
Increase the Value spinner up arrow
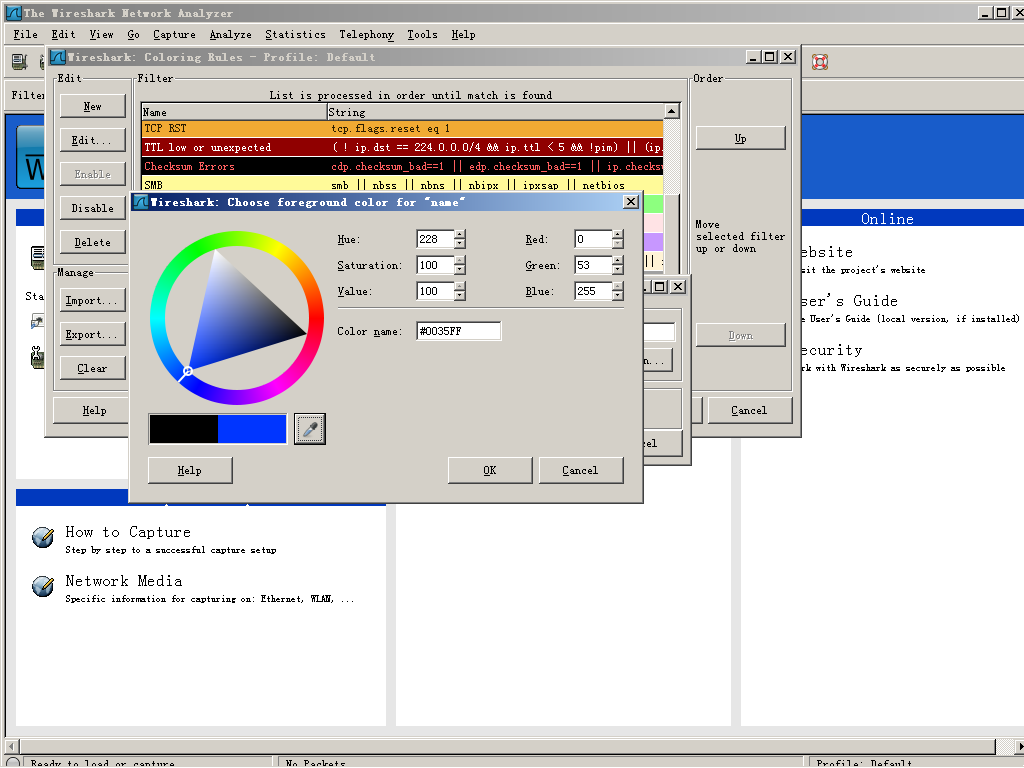point(460,287)
